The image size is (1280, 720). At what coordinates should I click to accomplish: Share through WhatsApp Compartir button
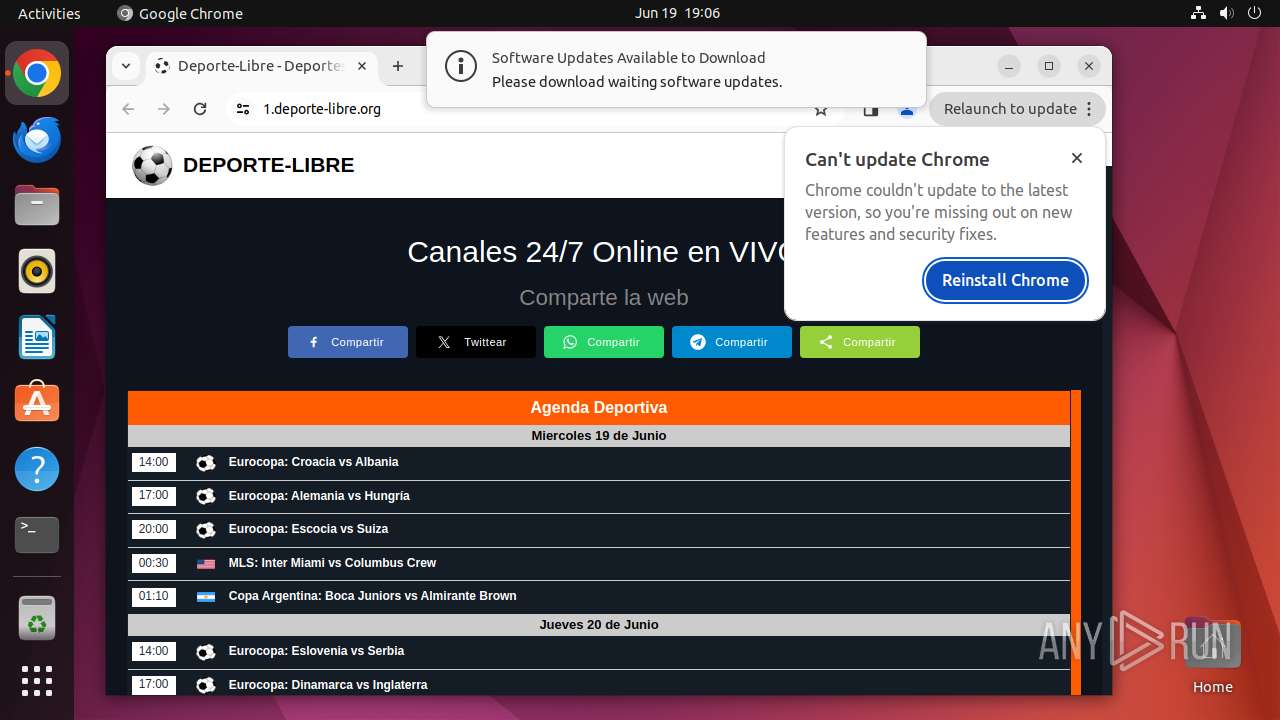604,342
